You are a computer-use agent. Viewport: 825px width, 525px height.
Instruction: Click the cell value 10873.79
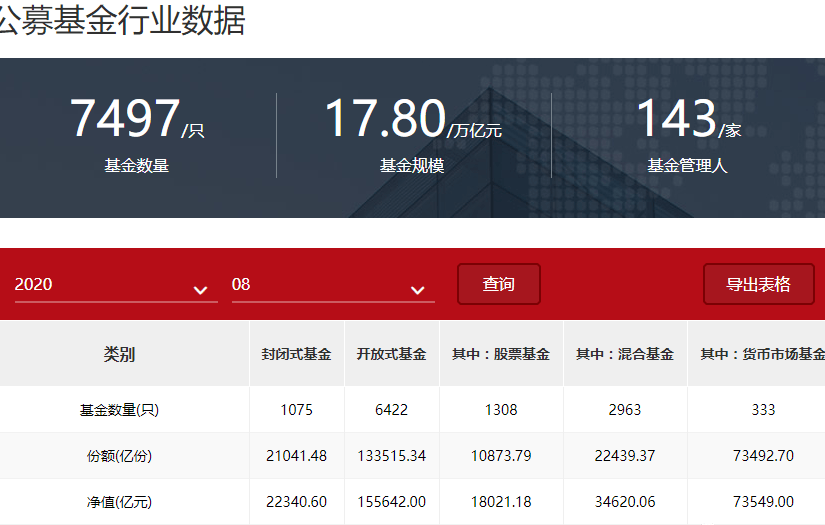click(x=501, y=456)
